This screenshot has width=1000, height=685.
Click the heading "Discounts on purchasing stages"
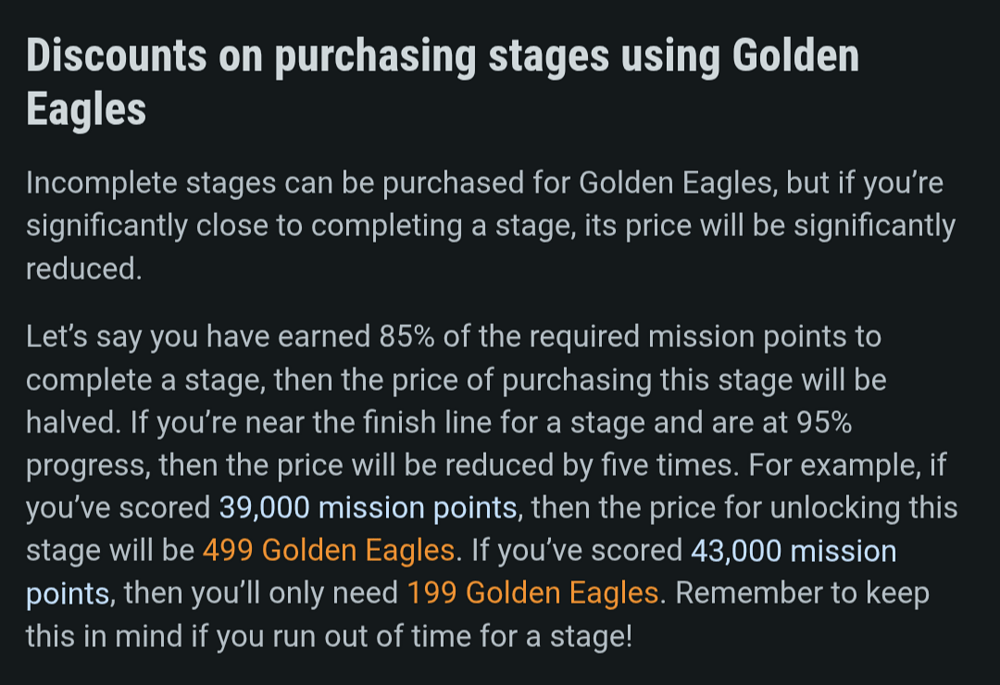318,56
